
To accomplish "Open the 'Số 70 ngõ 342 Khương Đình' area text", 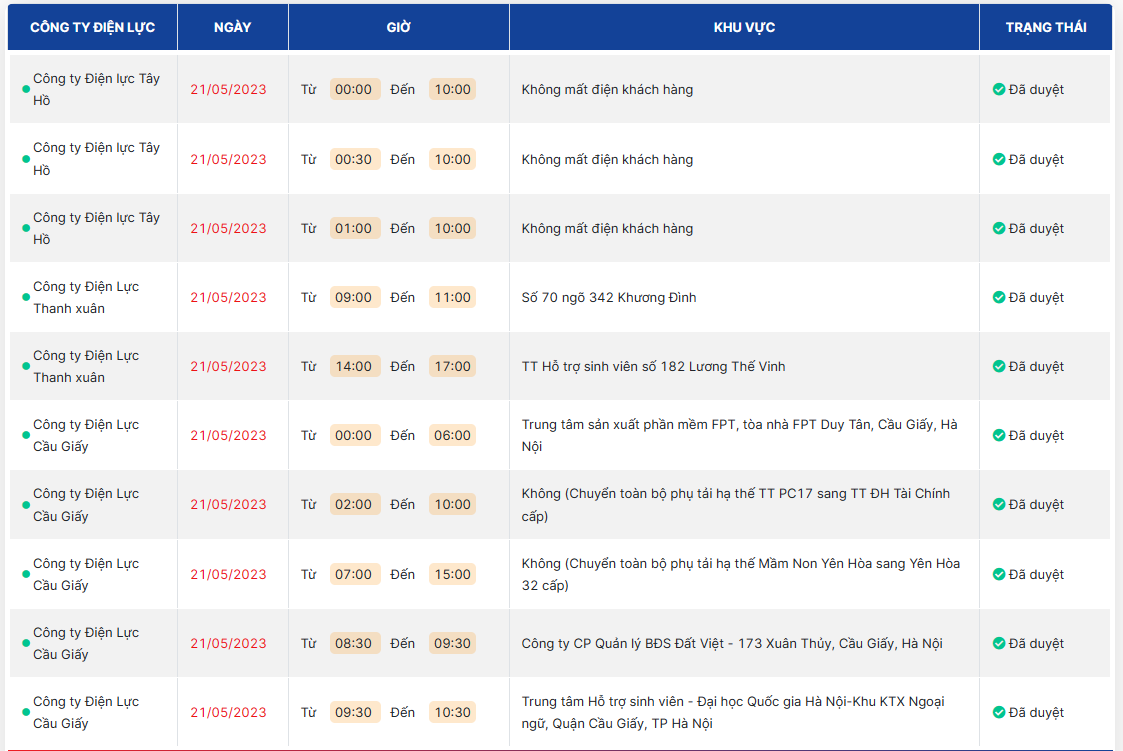I will click(608, 297).
